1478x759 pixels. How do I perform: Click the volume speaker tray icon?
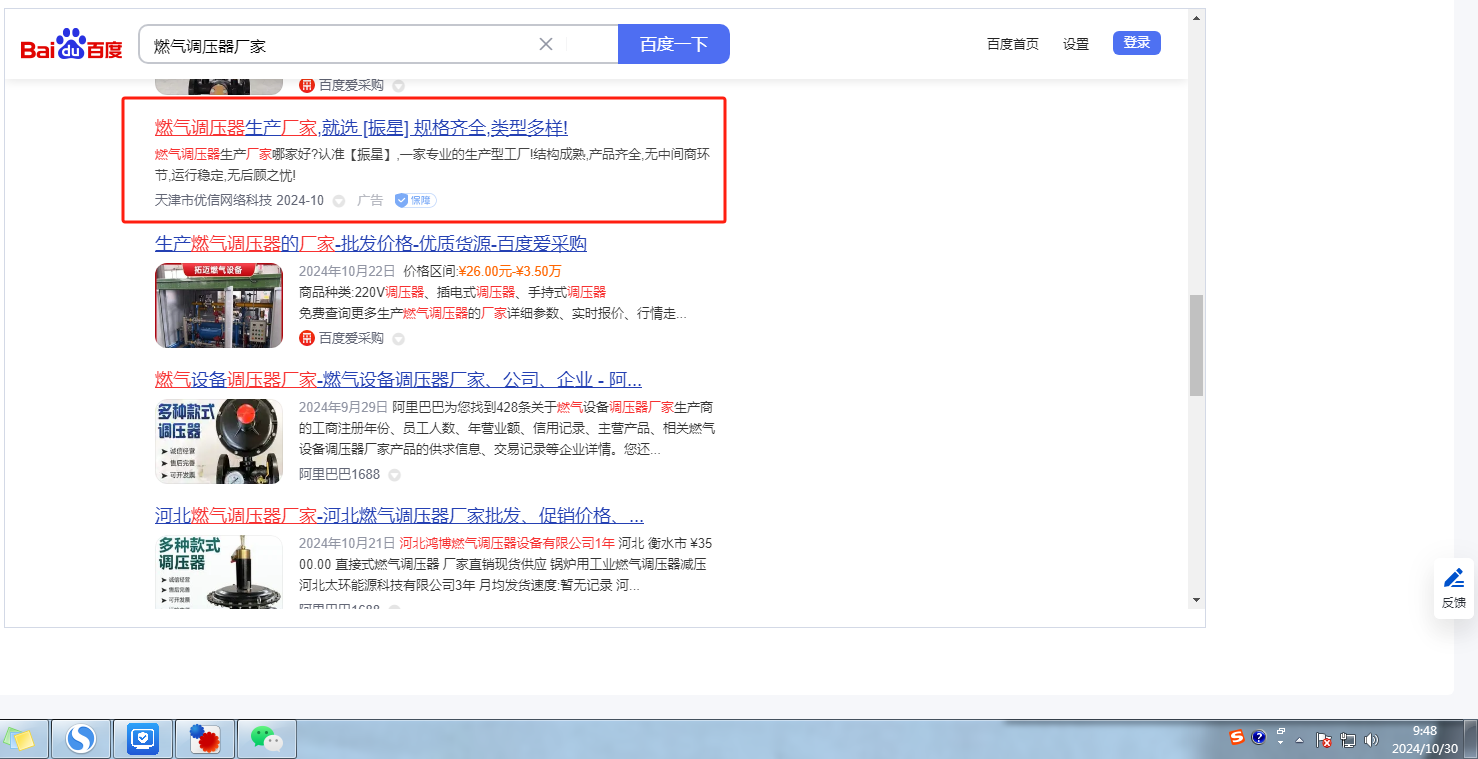[1370, 740]
